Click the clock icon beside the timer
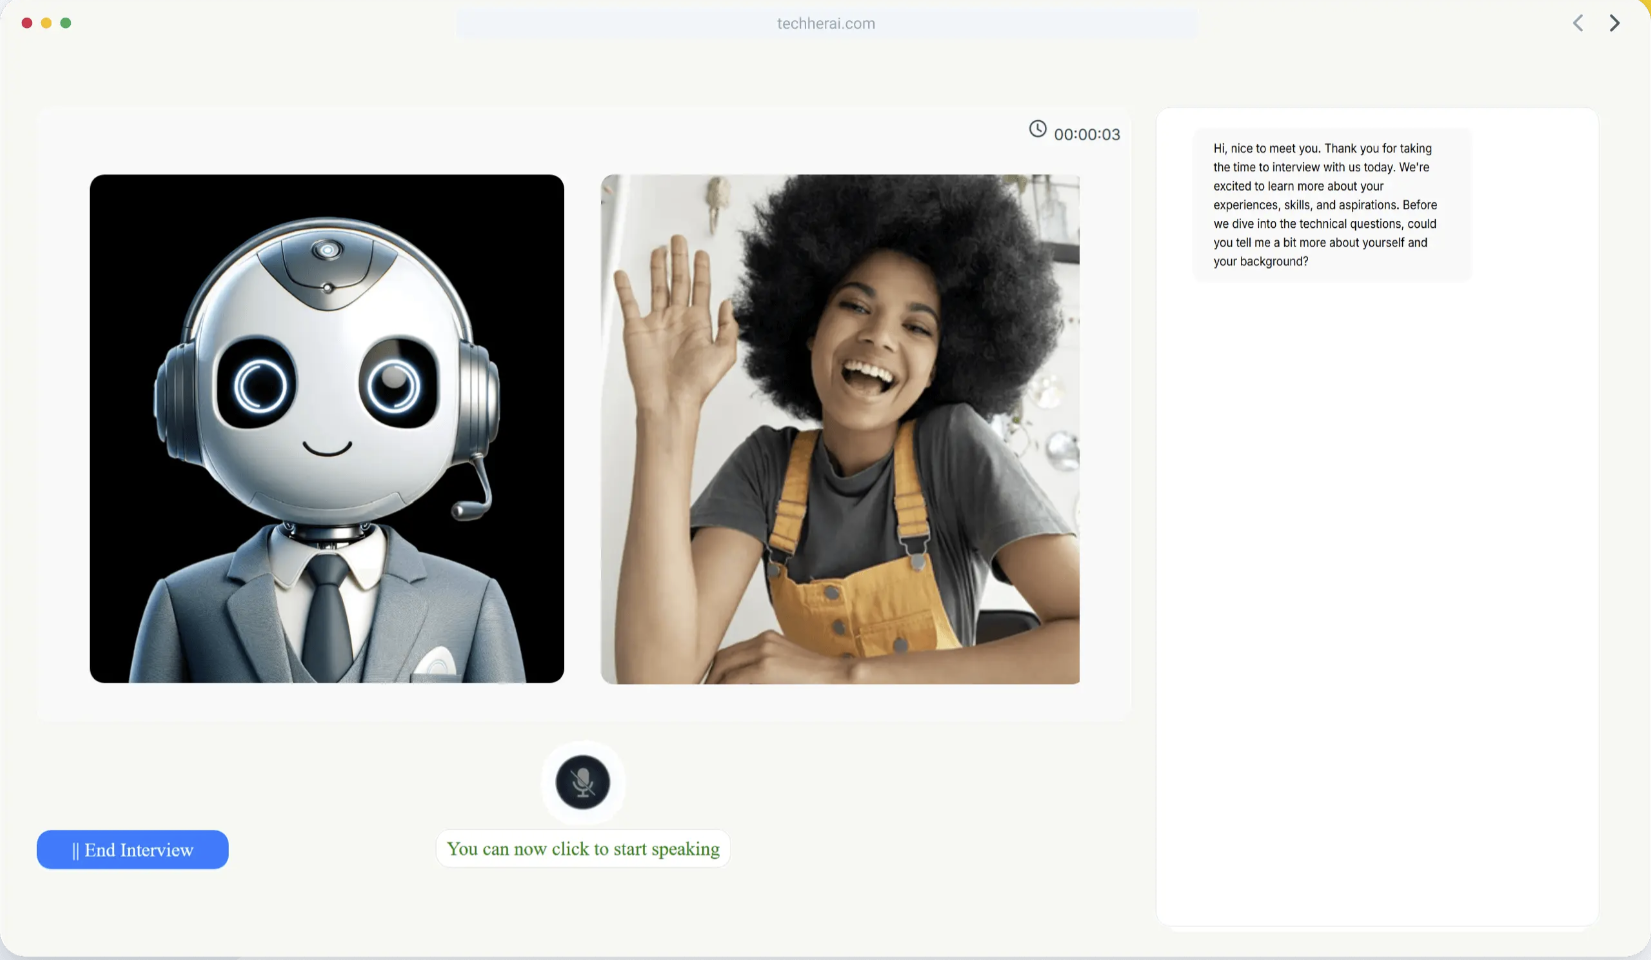The image size is (1651, 960). coord(1038,129)
